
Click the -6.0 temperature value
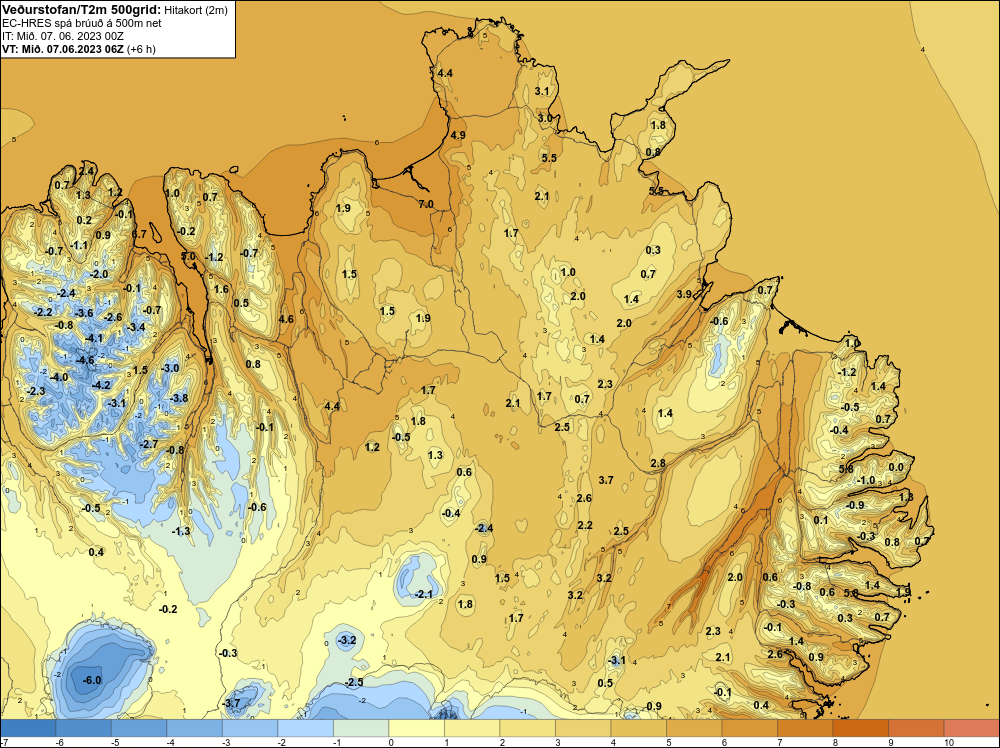coord(92,680)
